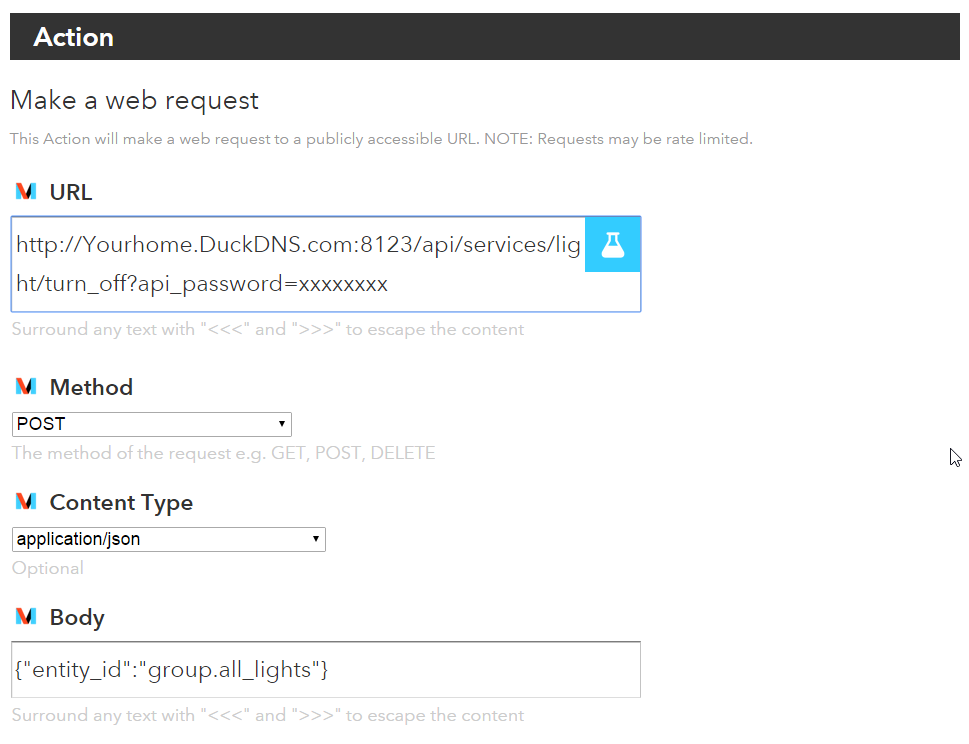
Task: Click the Method dropdown arrow
Action: [x=282, y=424]
